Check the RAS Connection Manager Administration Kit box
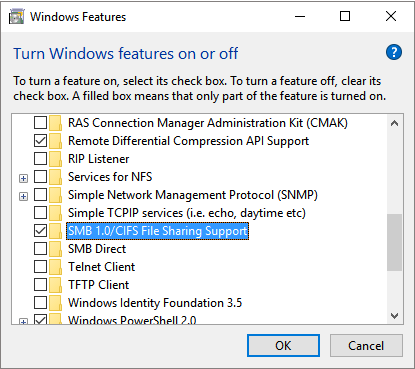Viewport: 415px width, 369px height. click(x=40, y=123)
